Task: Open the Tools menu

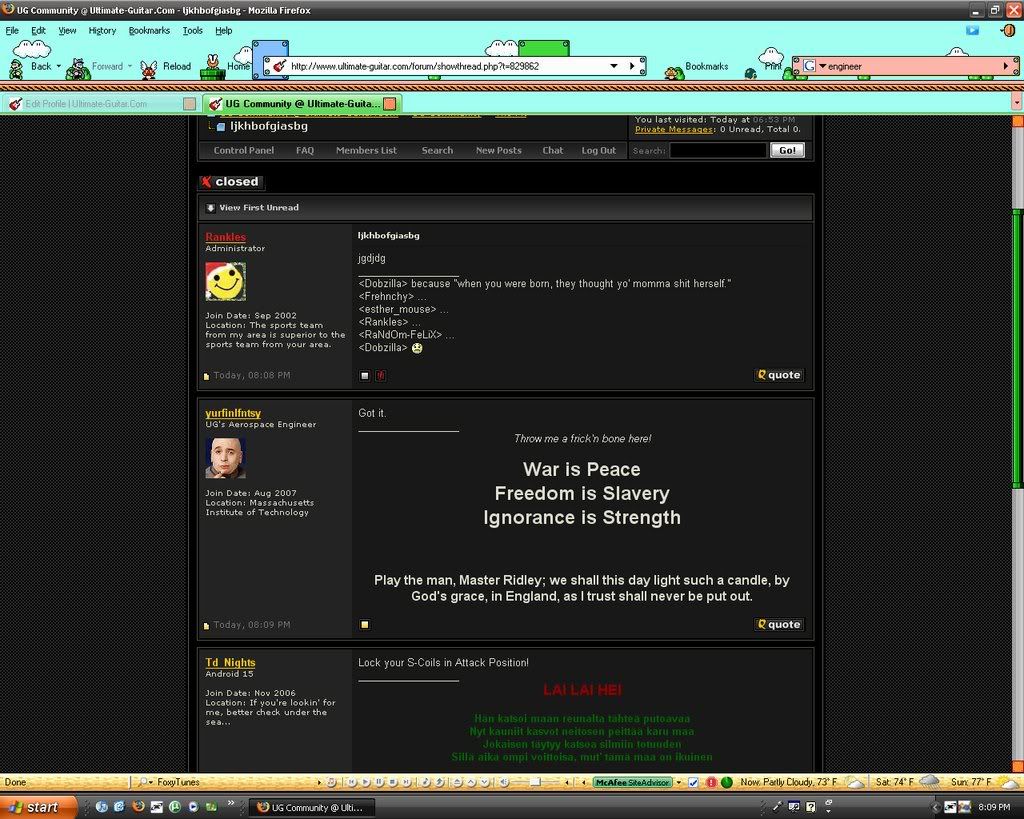Action: click(x=192, y=31)
